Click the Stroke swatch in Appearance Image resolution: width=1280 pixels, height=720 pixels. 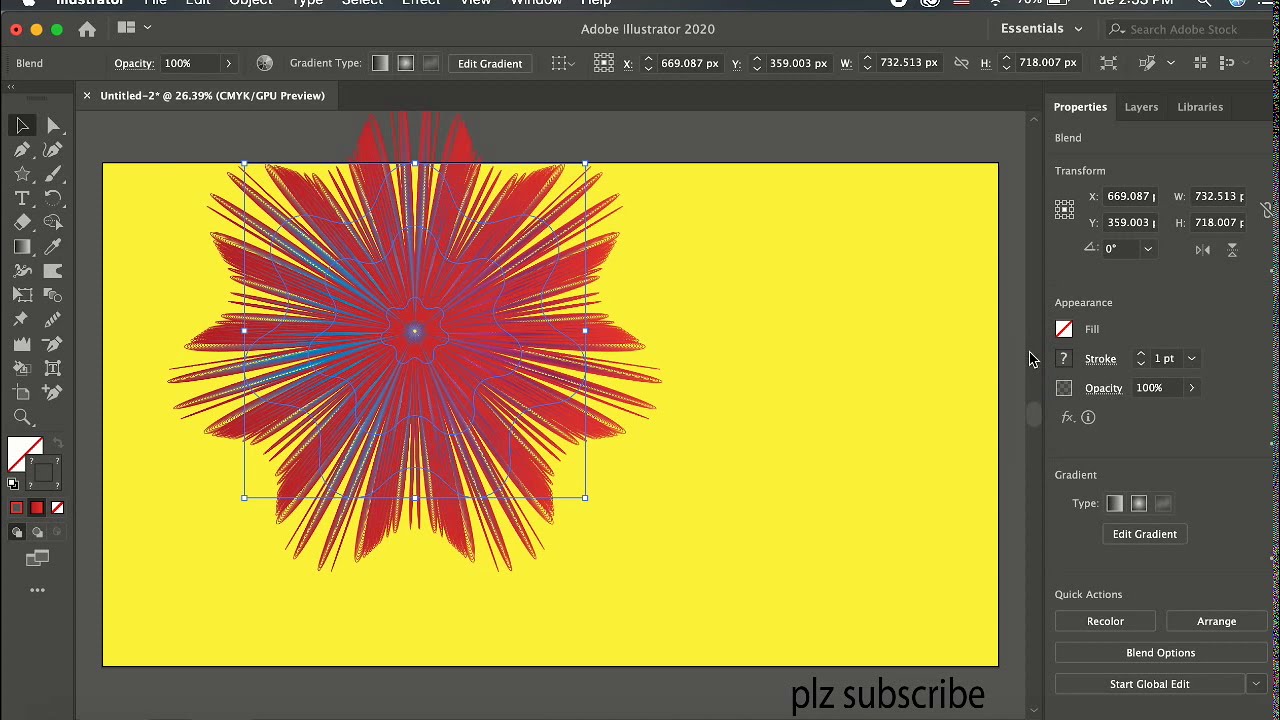pyautogui.click(x=1064, y=358)
